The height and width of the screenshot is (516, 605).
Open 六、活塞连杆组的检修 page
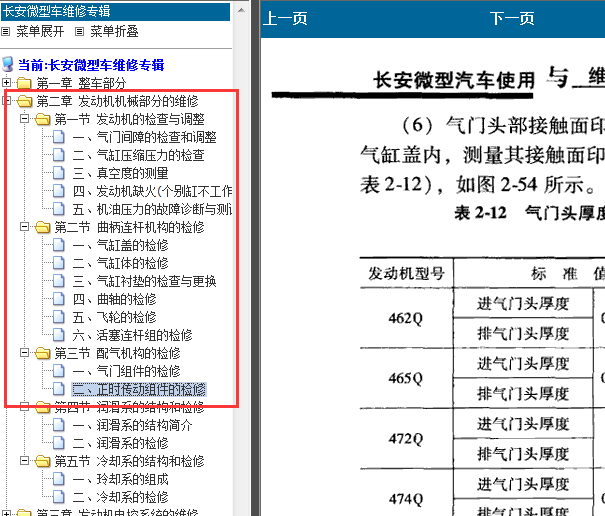(132, 335)
